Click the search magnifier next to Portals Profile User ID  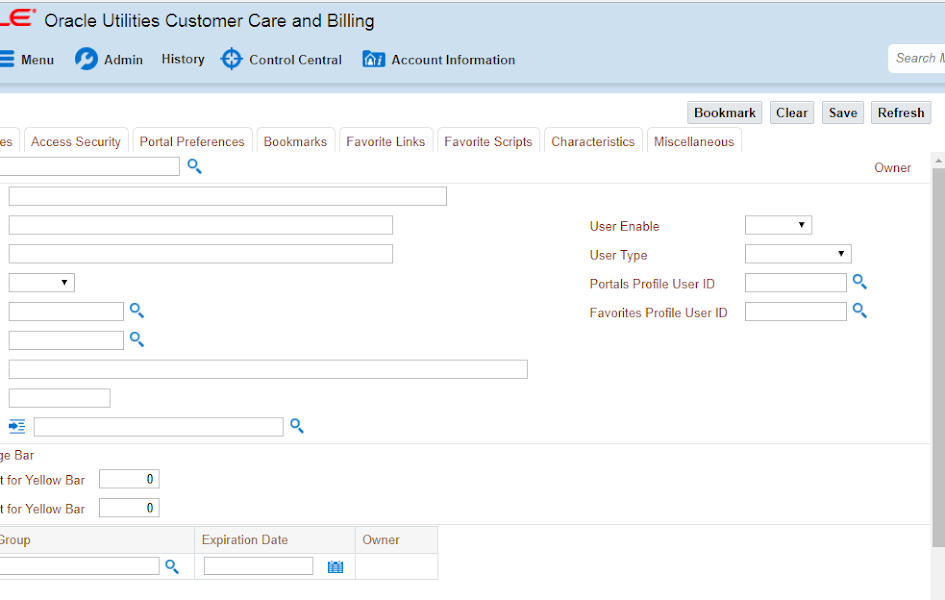click(x=859, y=282)
